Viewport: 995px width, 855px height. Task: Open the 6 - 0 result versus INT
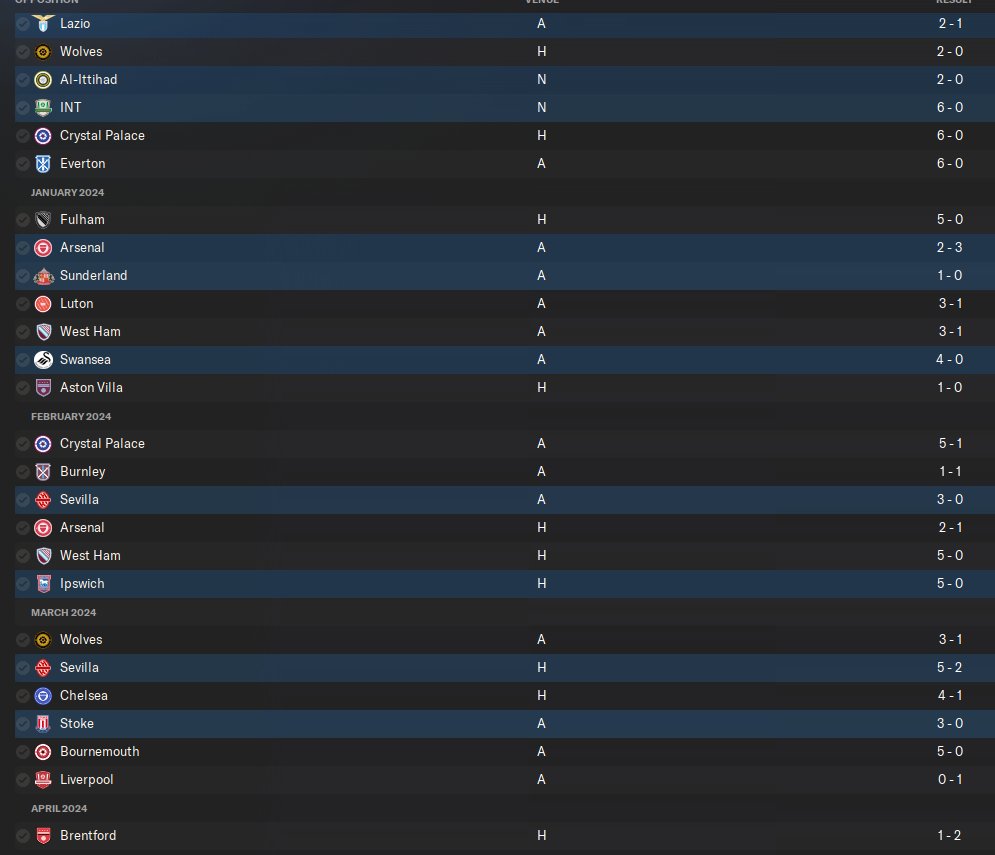949,107
